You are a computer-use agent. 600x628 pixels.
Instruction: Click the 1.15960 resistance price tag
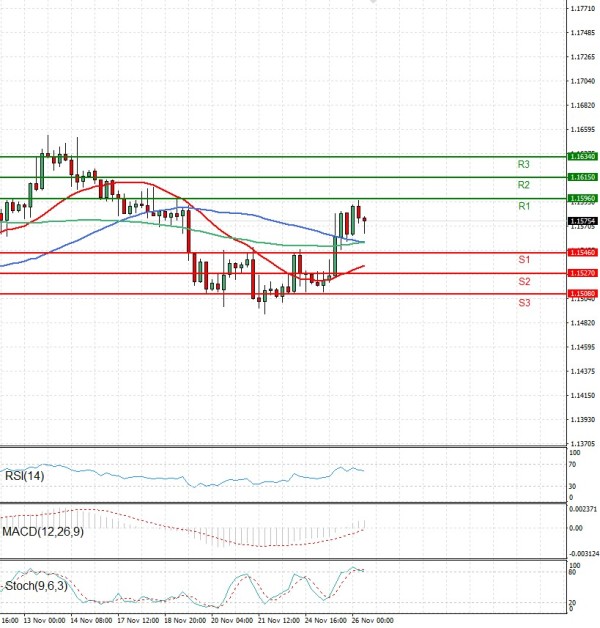coord(582,199)
